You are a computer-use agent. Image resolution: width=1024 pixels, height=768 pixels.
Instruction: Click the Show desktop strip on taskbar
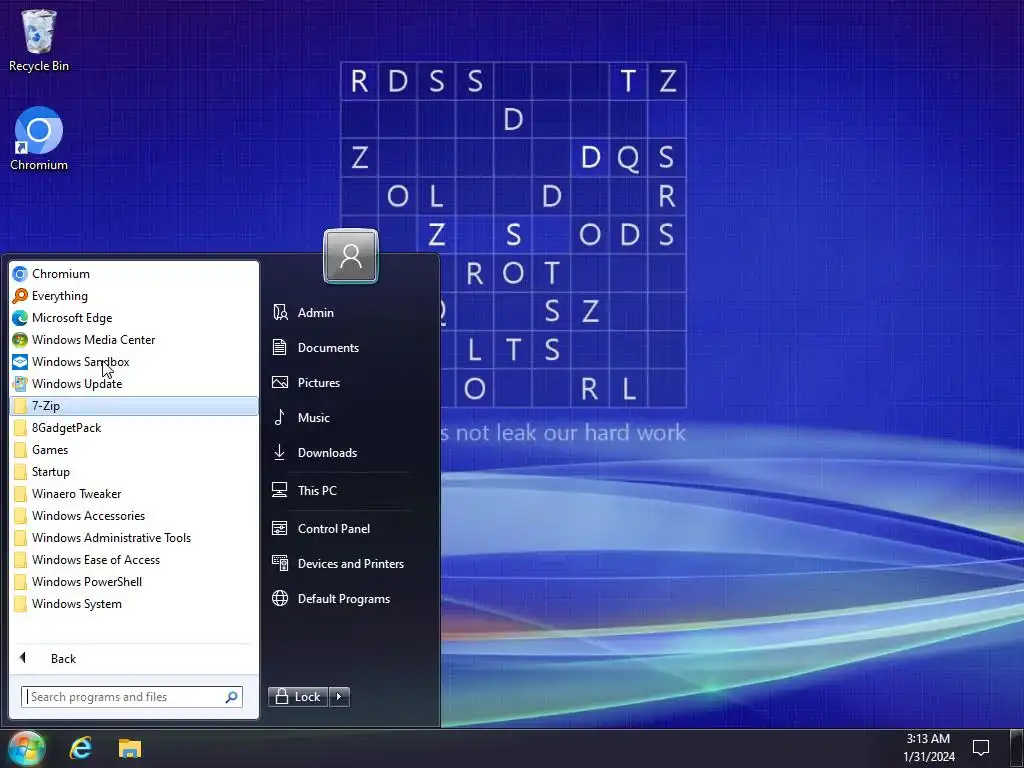tap(1017, 748)
